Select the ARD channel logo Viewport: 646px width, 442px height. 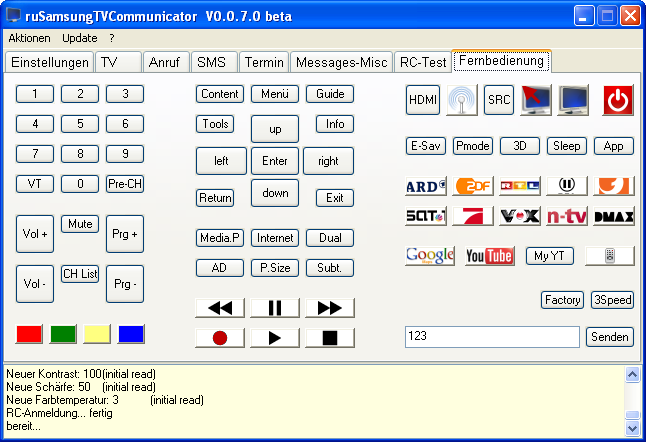(426, 186)
